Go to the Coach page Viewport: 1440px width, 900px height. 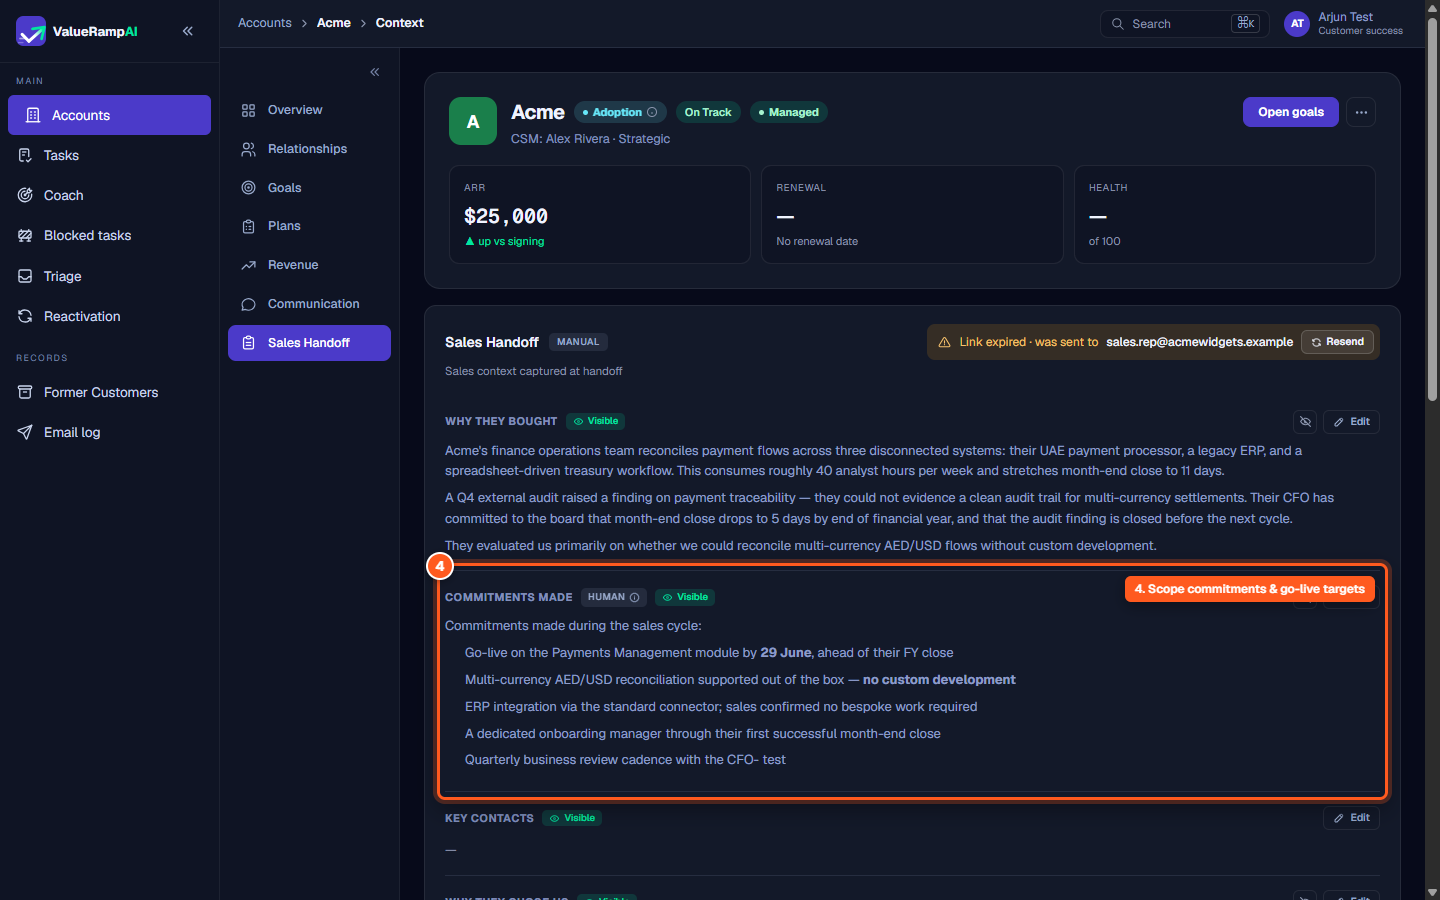pyautogui.click(x=109, y=195)
